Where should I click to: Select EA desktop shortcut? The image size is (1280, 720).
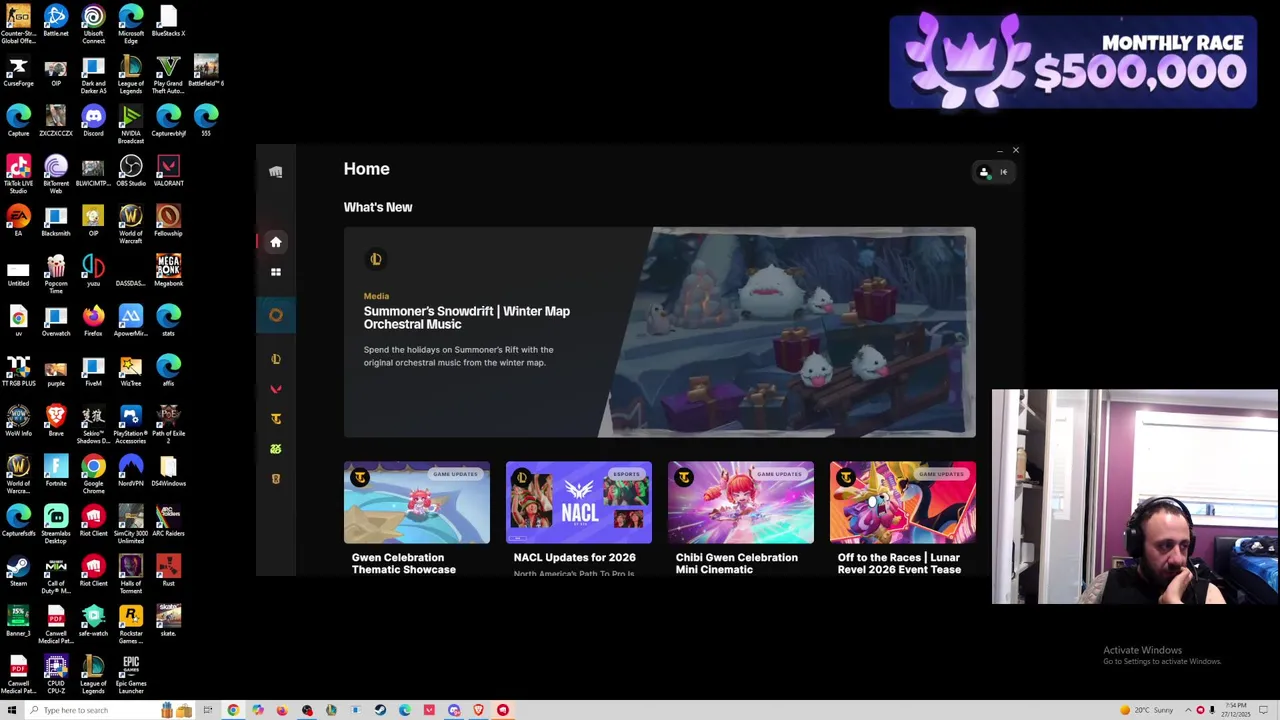pyautogui.click(x=18, y=221)
